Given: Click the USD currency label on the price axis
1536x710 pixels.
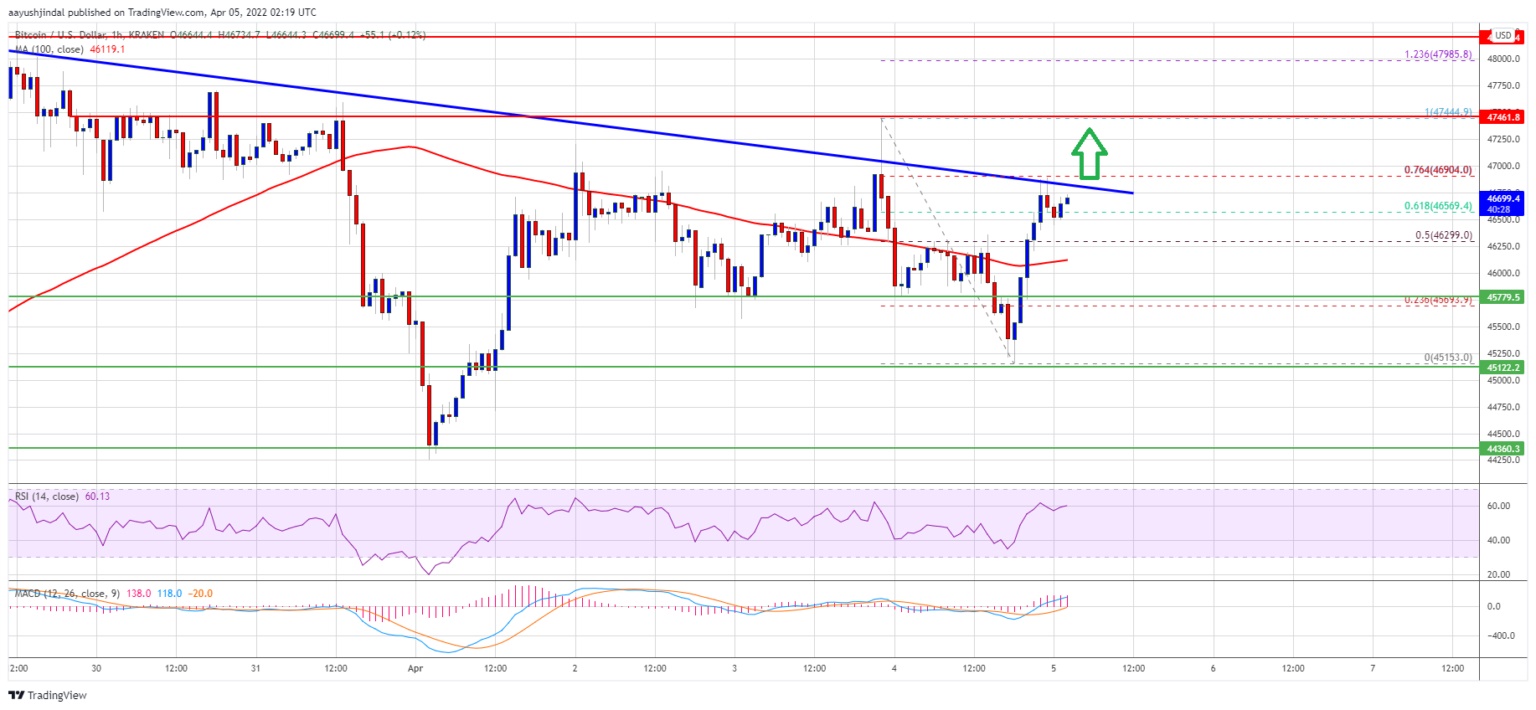Looking at the screenshot, I should pos(1502,36).
